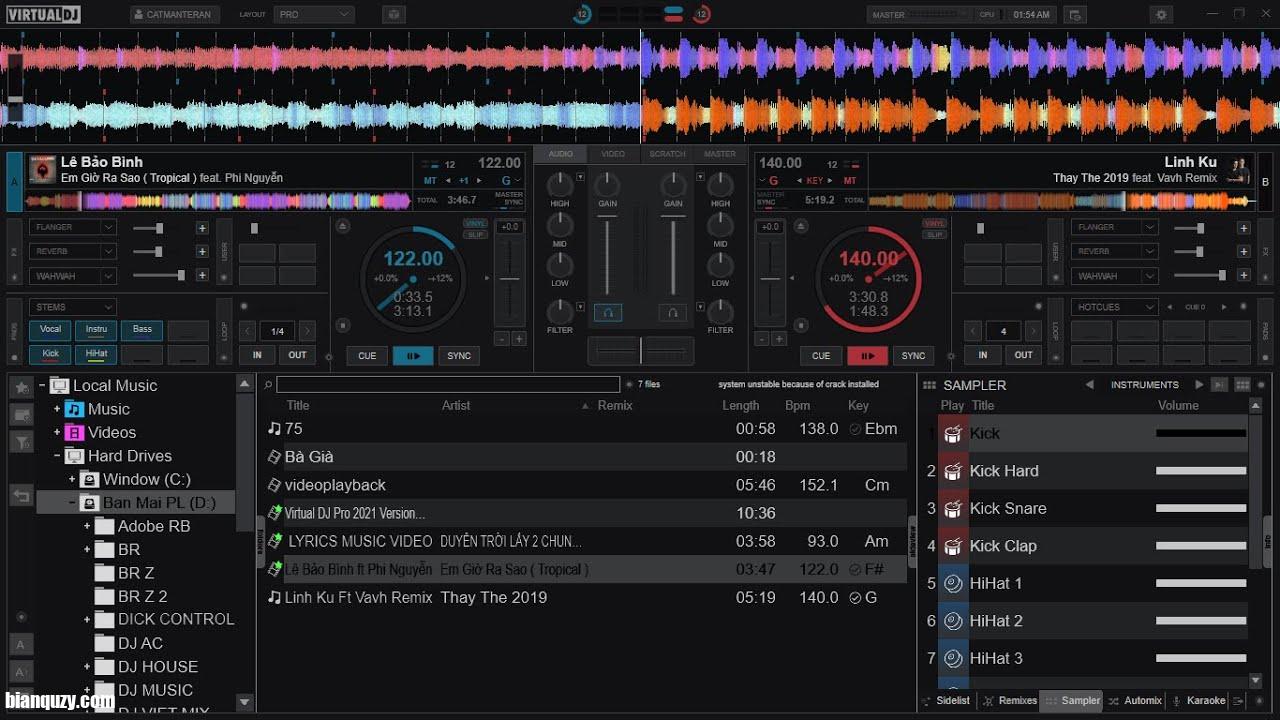Open the HOTCUES pads mode dropdown
Viewport: 1280px width, 720px height.
(x=1114, y=308)
